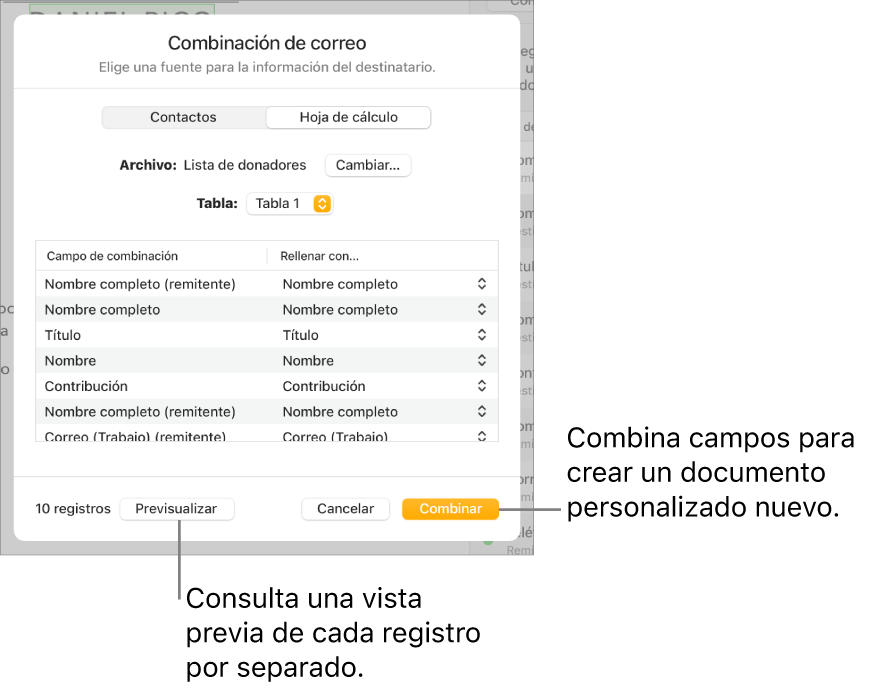The width and height of the screenshot is (875, 694).
Task: Click the Previsualizar button
Action: pyautogui.click(x=176, y=509)
